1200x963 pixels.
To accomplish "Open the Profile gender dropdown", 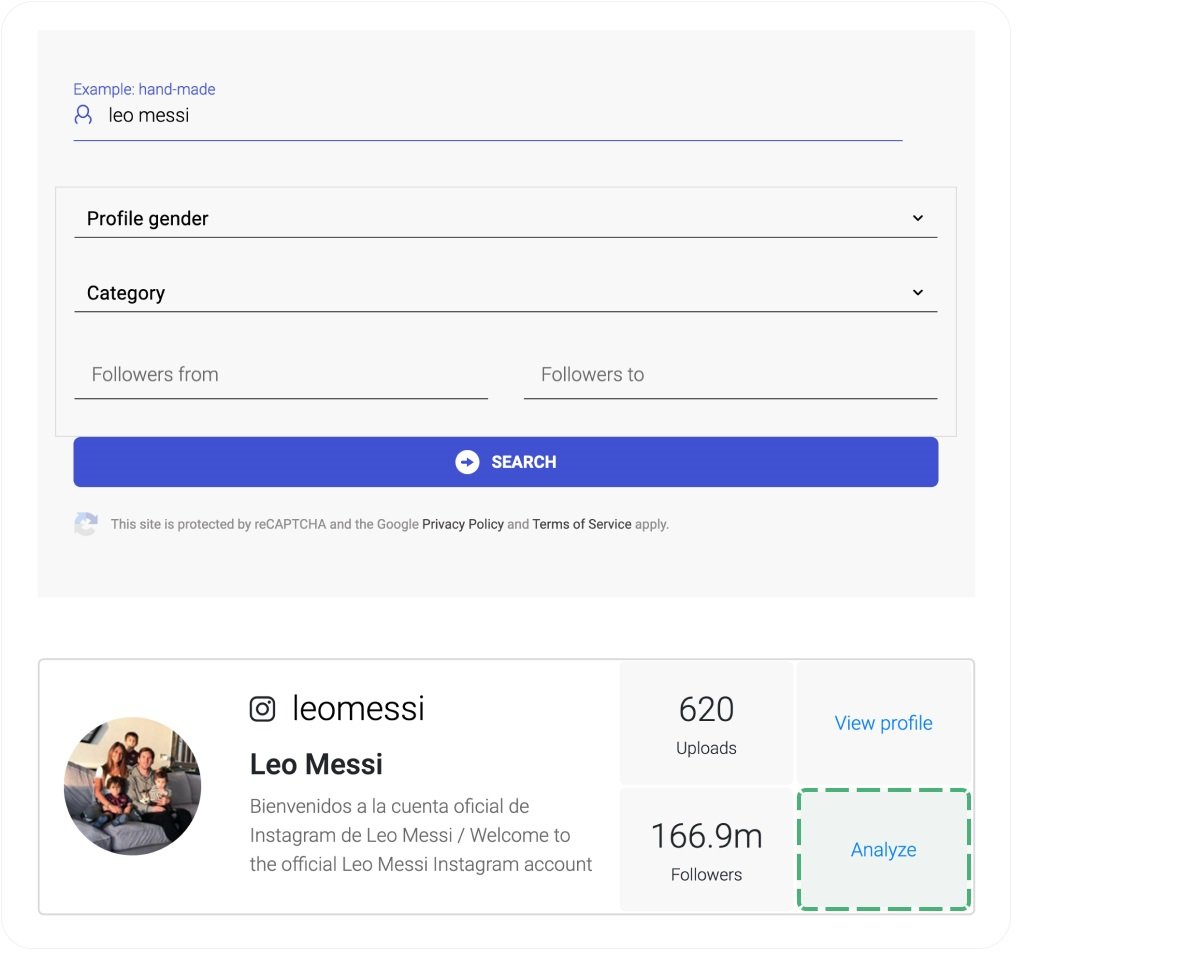I will [506, 218].
